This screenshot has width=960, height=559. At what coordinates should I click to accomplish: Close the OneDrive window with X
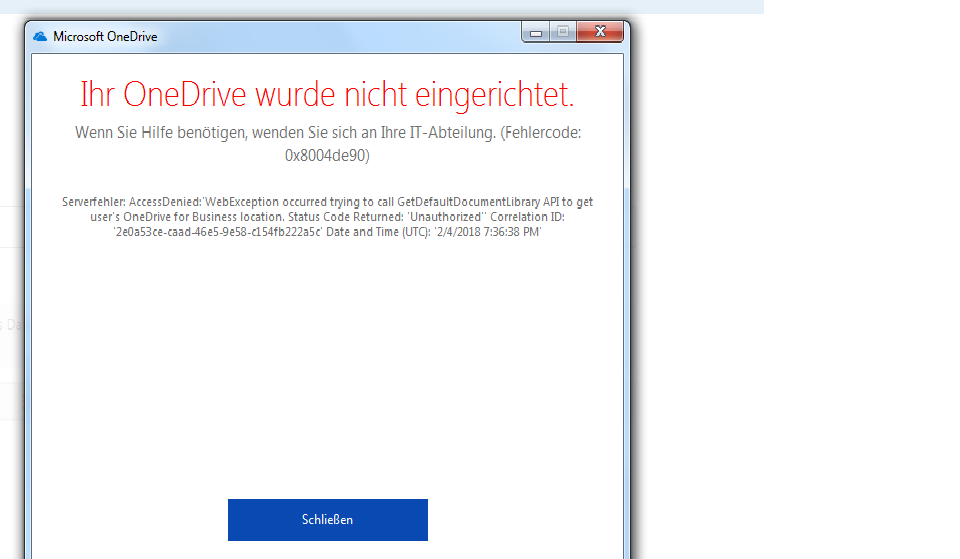coord(600,32)
